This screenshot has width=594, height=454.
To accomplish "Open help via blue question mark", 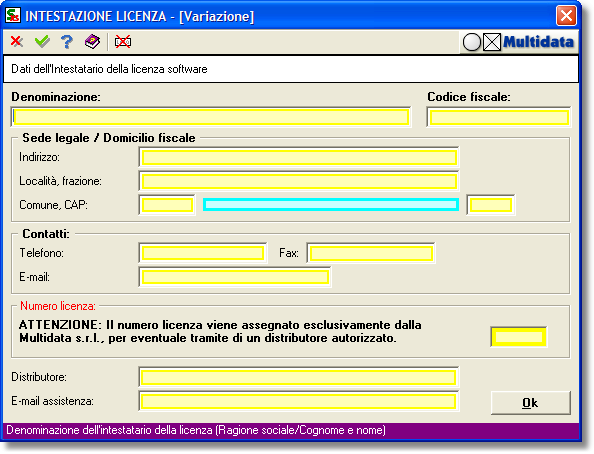I will 67,42.
